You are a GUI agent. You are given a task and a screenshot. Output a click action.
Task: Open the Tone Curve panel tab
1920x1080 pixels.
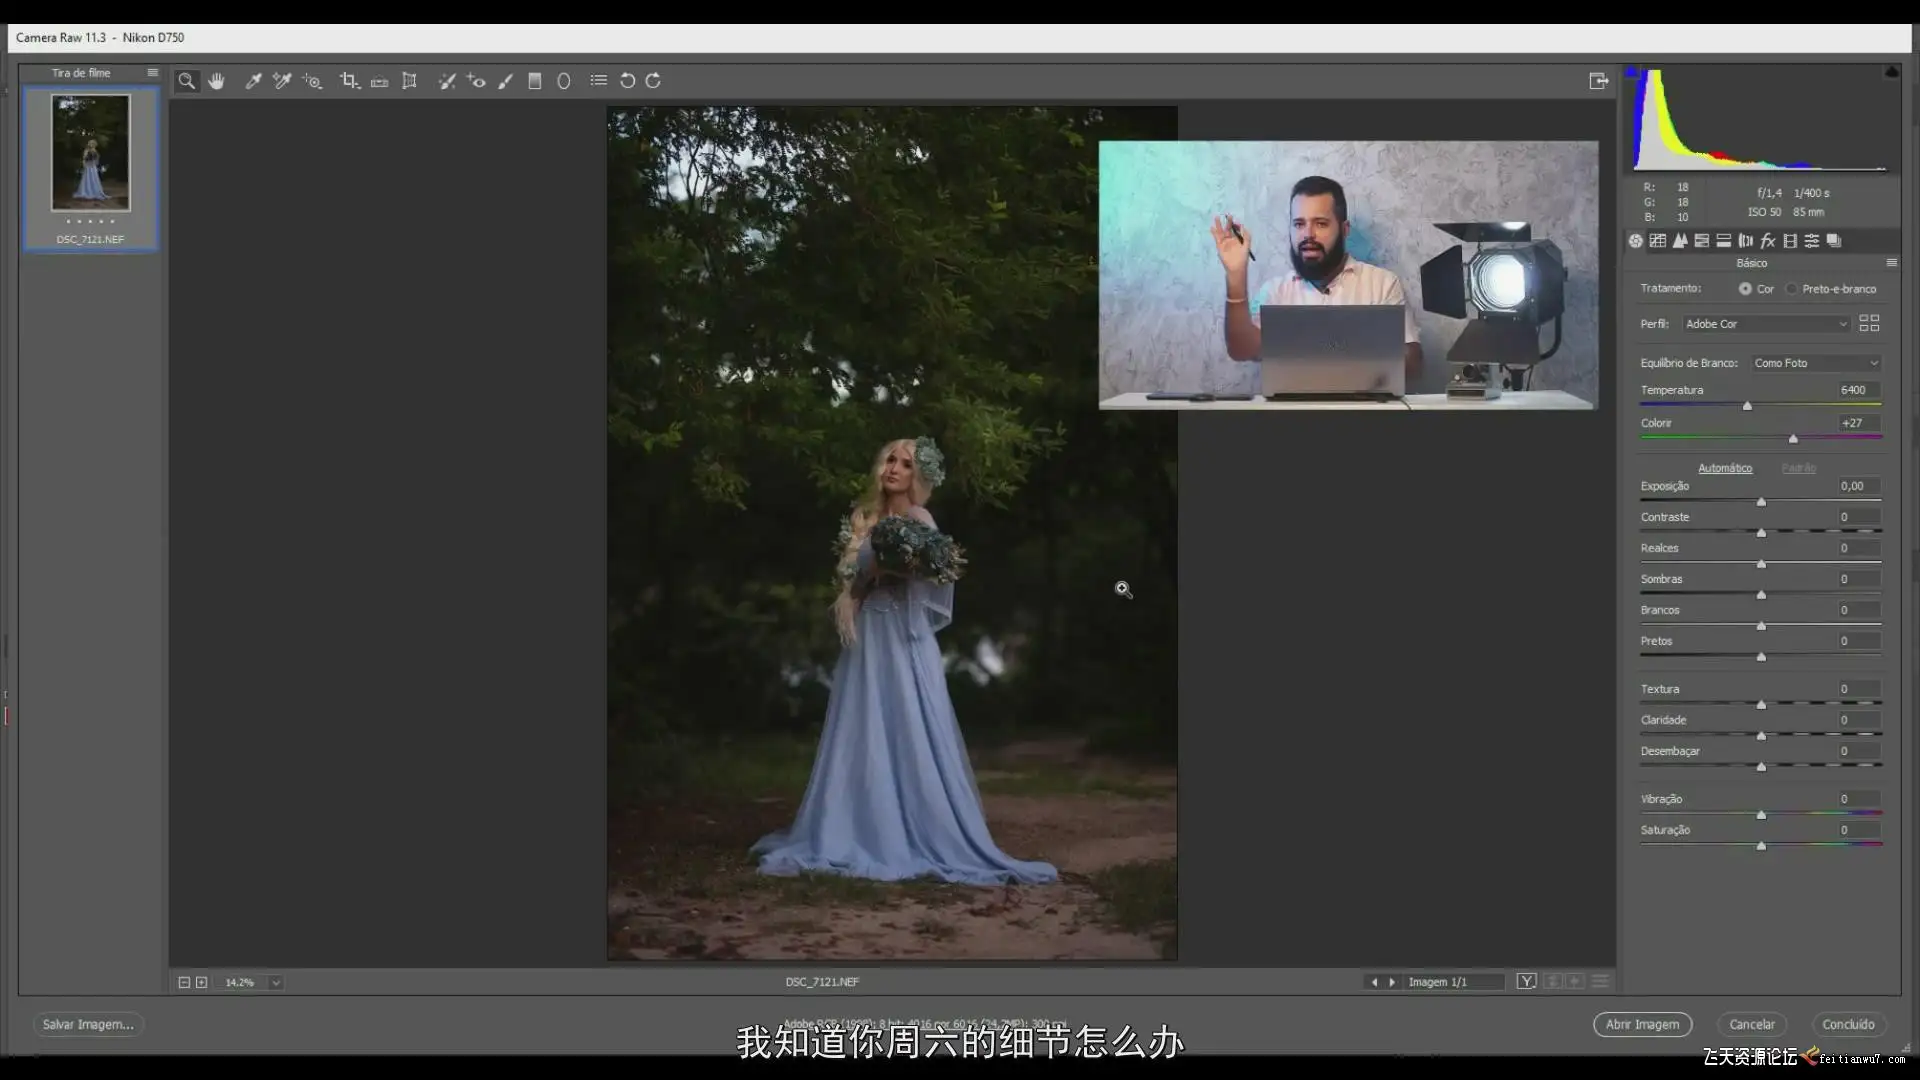[x=1658, y=241]
